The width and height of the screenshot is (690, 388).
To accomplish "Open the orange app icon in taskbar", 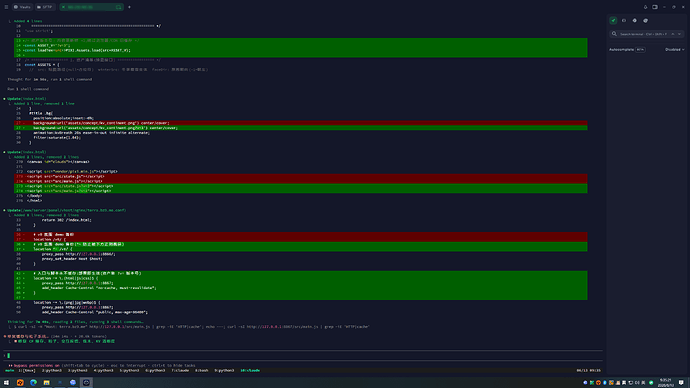I will 20,383.
